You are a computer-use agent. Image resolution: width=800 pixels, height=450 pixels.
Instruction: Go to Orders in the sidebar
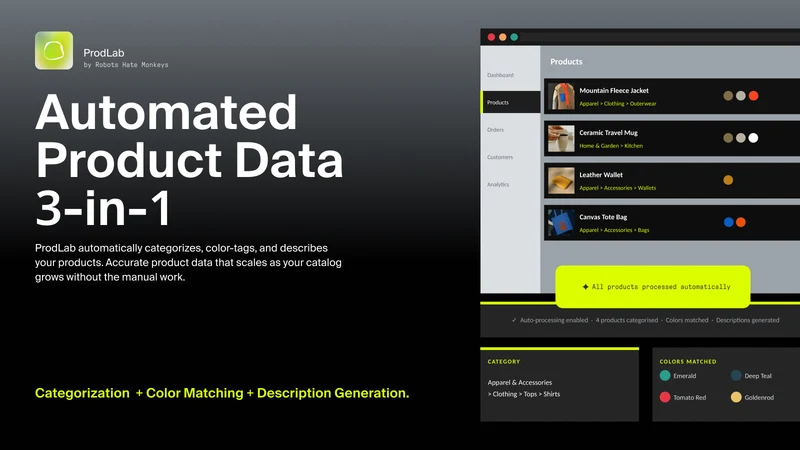pyautogui.click(x=495, y=130)
